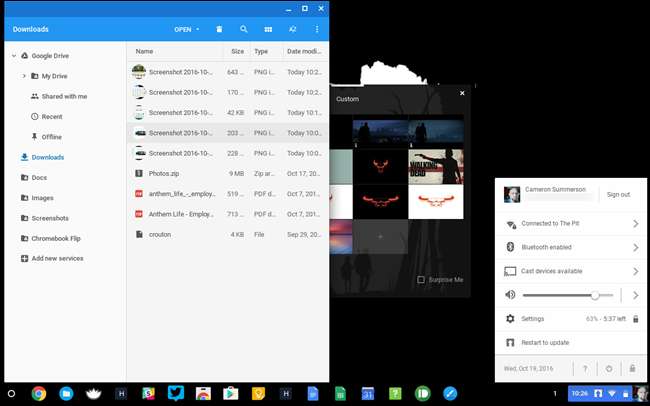The height and width of the screenshot is (406, 650).
Task: Click Sign out in the system tray
Action: (618, 194)
